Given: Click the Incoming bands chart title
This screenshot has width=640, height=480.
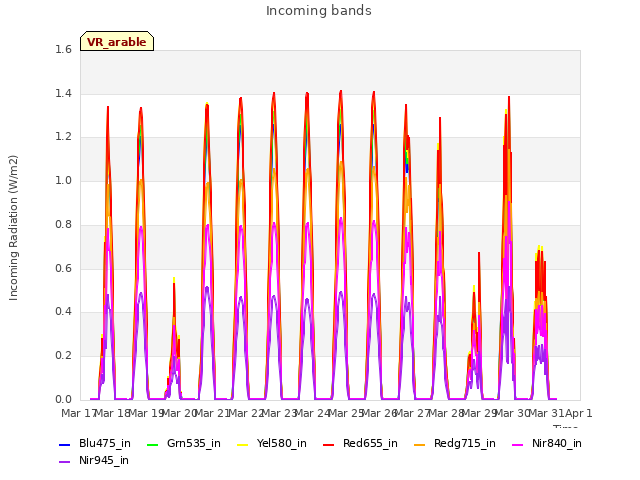Looking at the screenshot, I should pos(319,11).
